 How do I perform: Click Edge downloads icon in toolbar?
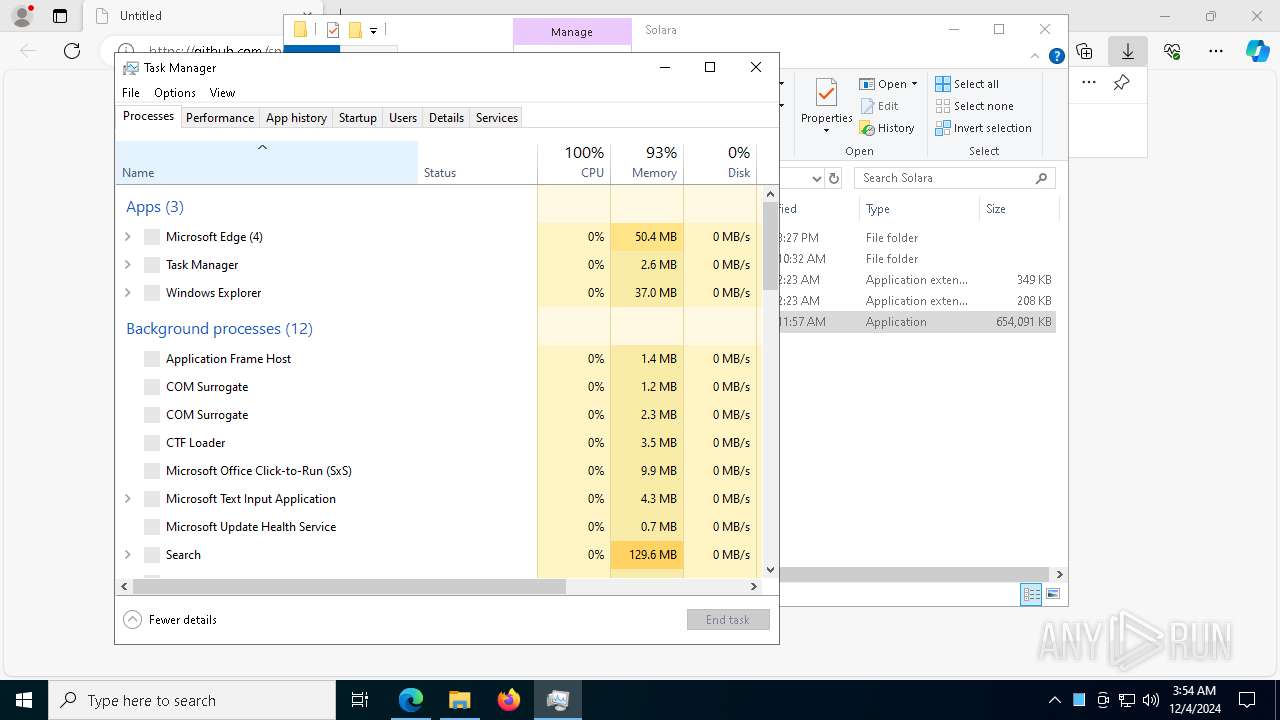click(x=1128, y=51)
